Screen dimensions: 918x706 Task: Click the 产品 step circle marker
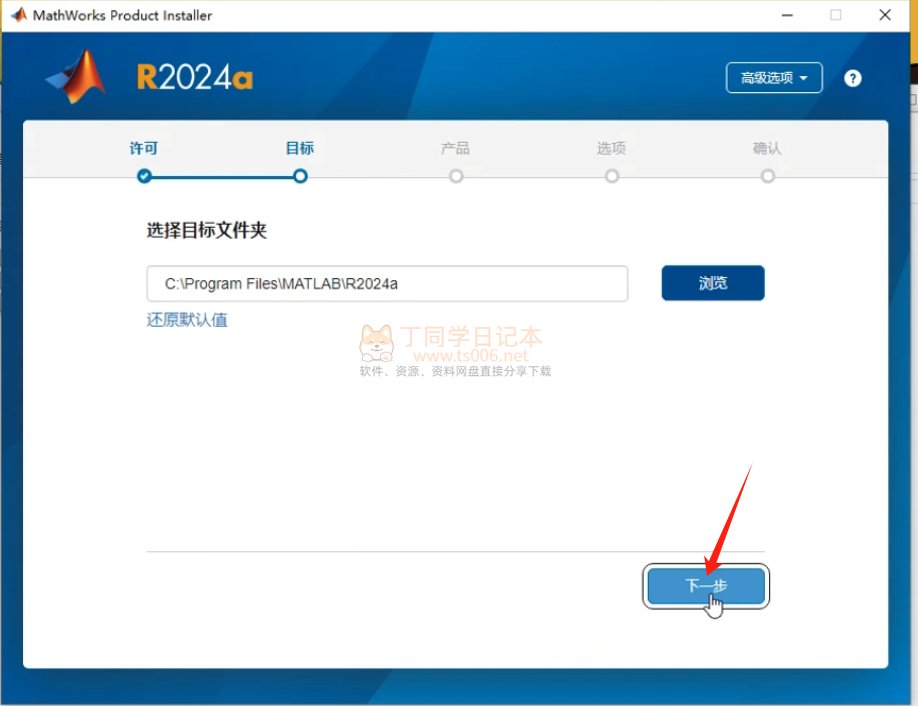(456, 176)
